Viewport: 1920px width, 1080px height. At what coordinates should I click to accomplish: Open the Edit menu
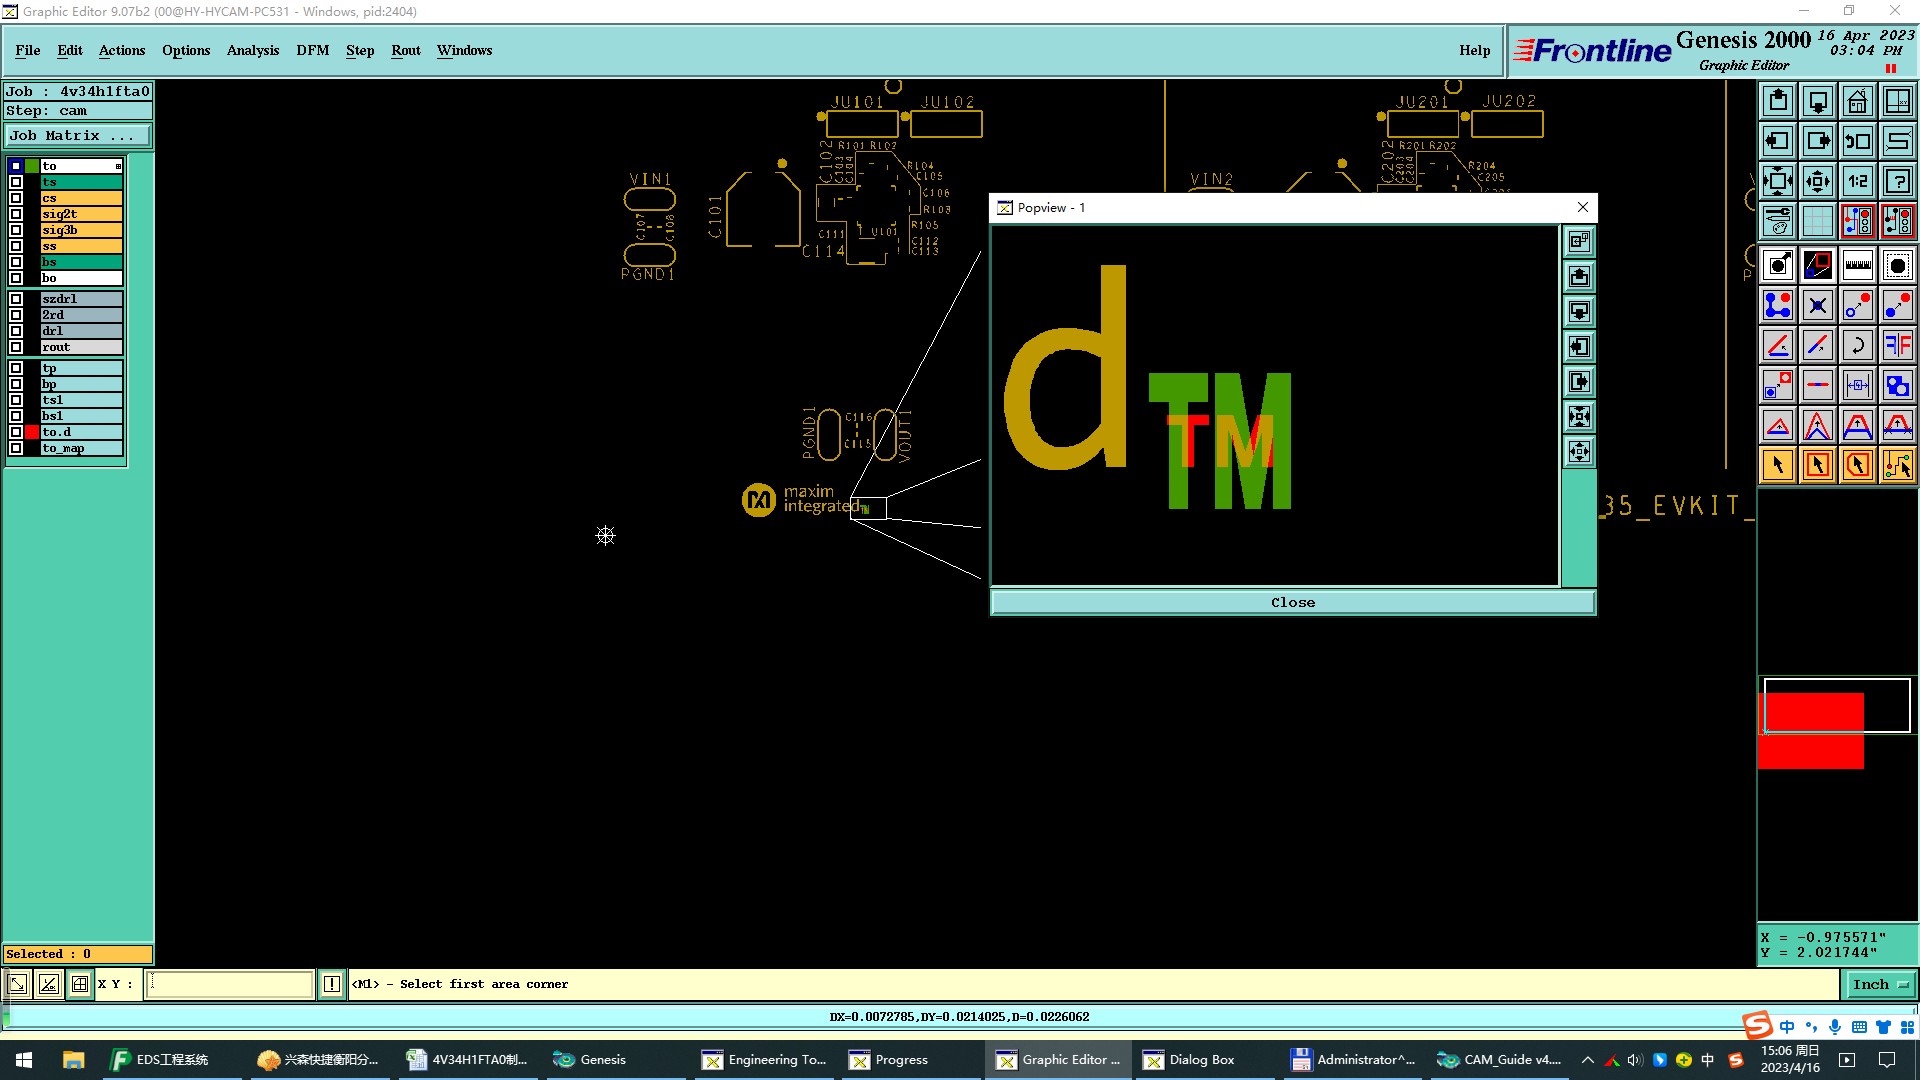pyautogui.click(x=70, y=50)
